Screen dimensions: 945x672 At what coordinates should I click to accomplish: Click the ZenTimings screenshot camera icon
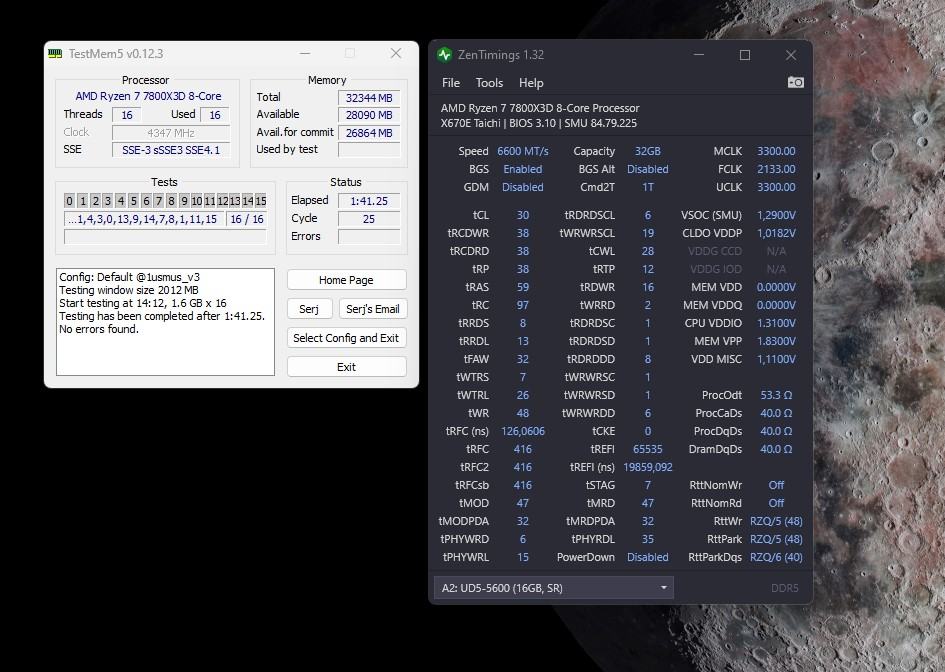(x=796, y=83)
